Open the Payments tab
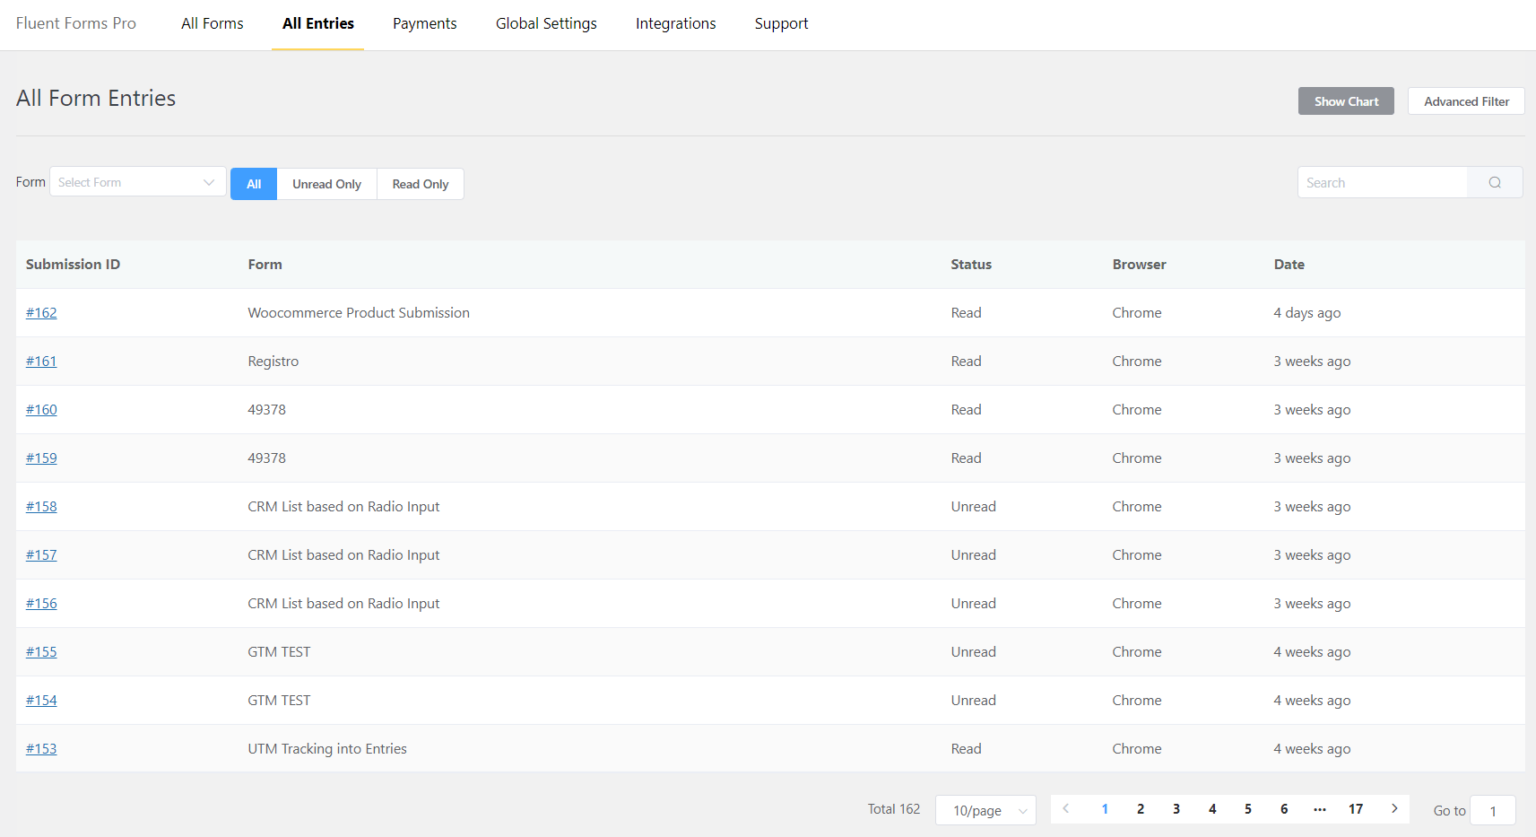The image size is (1536, 837). 424,23
